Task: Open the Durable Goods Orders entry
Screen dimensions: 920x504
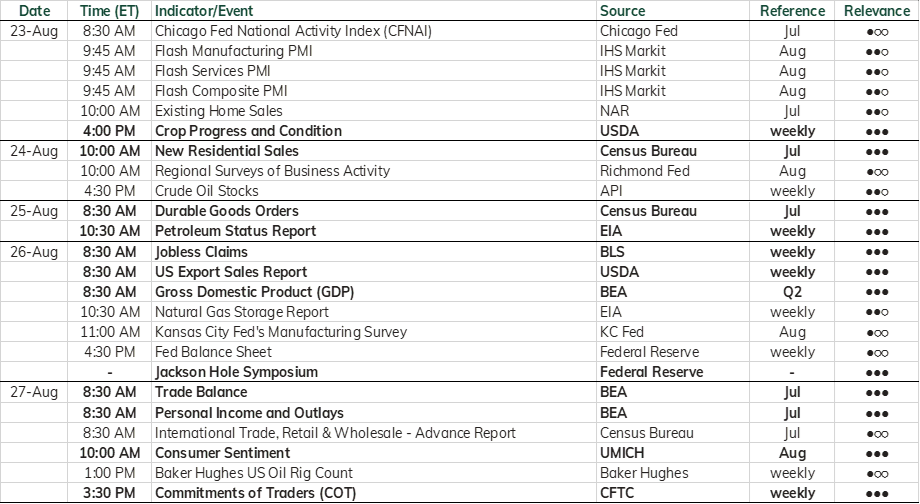Action: [x=226, y=211]
